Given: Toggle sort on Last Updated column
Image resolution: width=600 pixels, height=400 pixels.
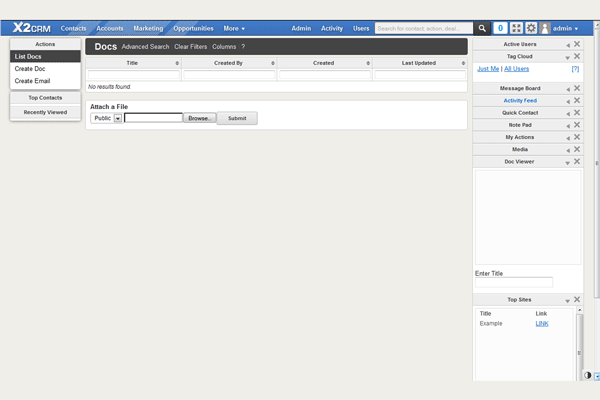Looking at the screenshot, I should click(x=463, y=63).
